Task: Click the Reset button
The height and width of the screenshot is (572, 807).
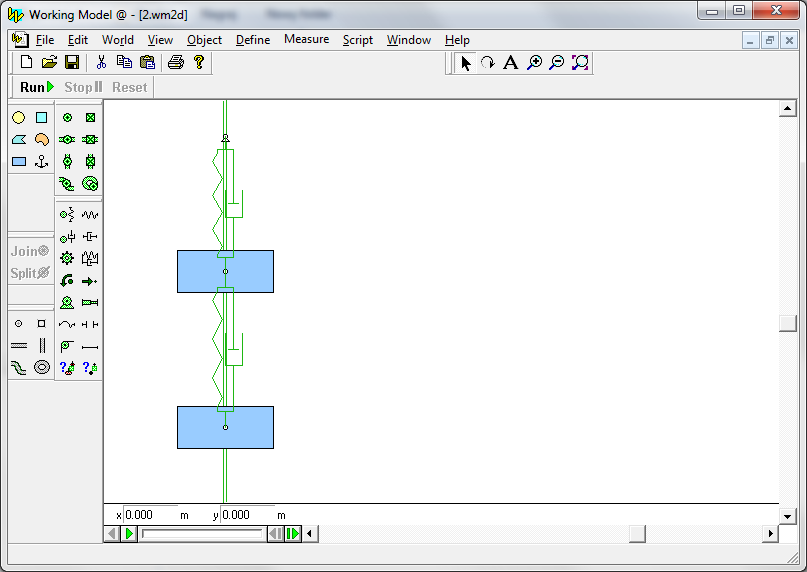Action: [x=129, y=87]
